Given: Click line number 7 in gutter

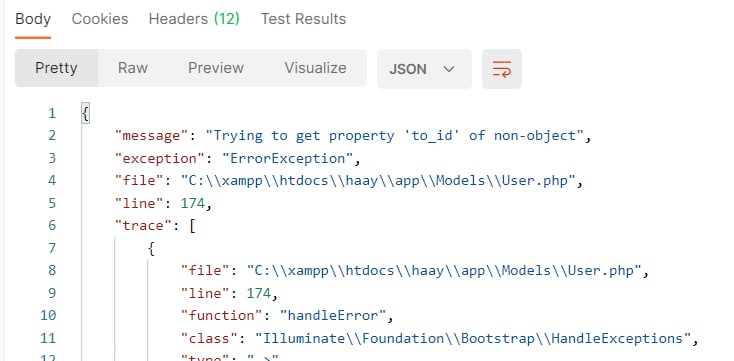Looking at the screenshot, I should [x=51, y=248].
